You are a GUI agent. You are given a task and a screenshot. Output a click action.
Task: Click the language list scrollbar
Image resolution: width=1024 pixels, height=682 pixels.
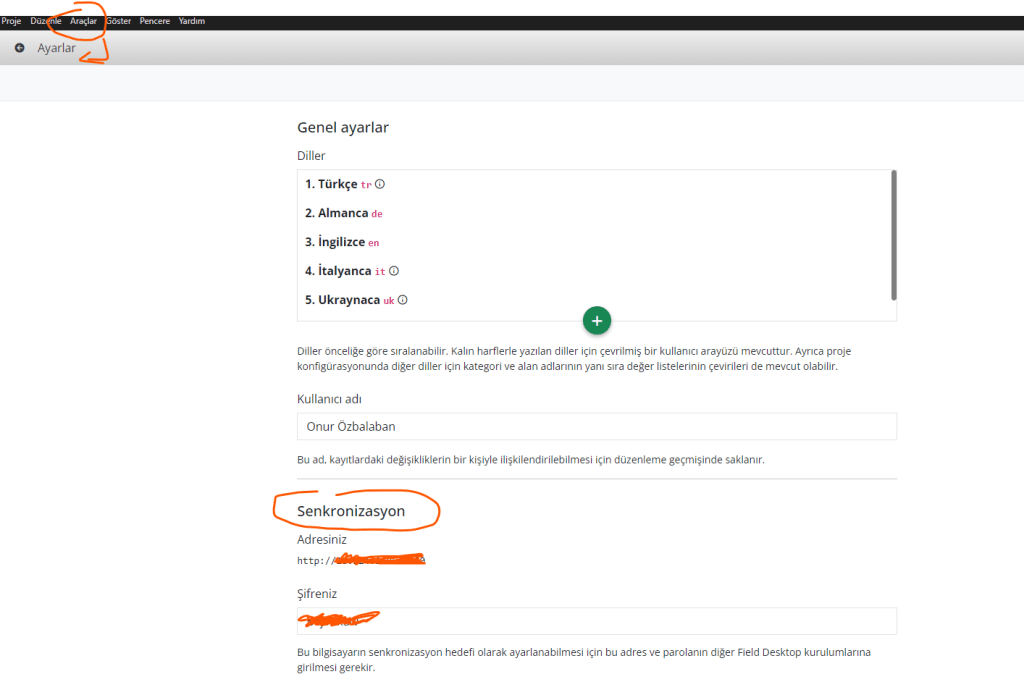(x=893, y=235)
